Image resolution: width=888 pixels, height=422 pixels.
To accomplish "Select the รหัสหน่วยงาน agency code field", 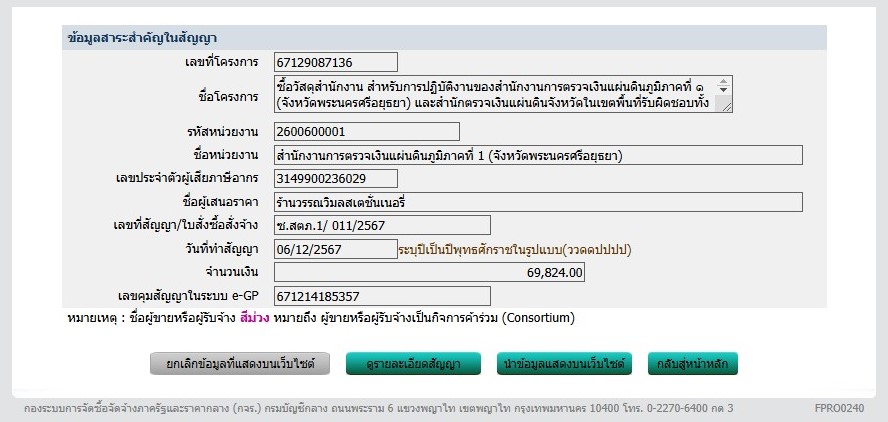I will [x=366, y=131].
